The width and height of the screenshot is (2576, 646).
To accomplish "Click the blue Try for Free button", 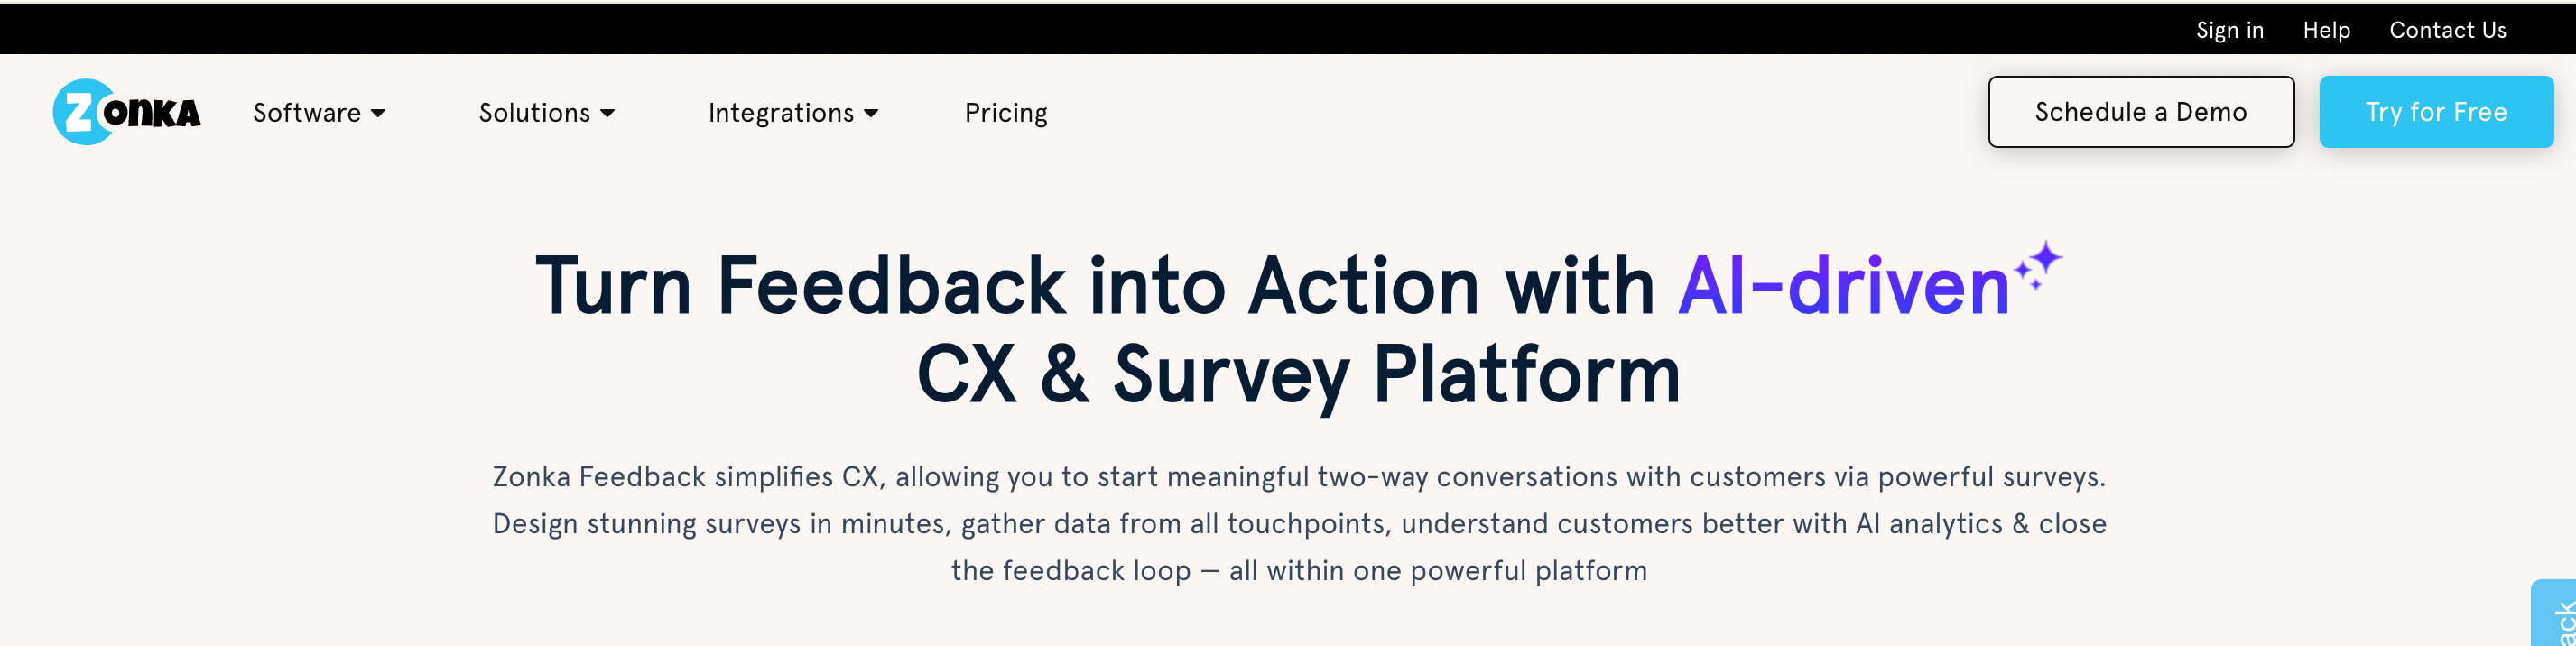I will point(2436,112).
